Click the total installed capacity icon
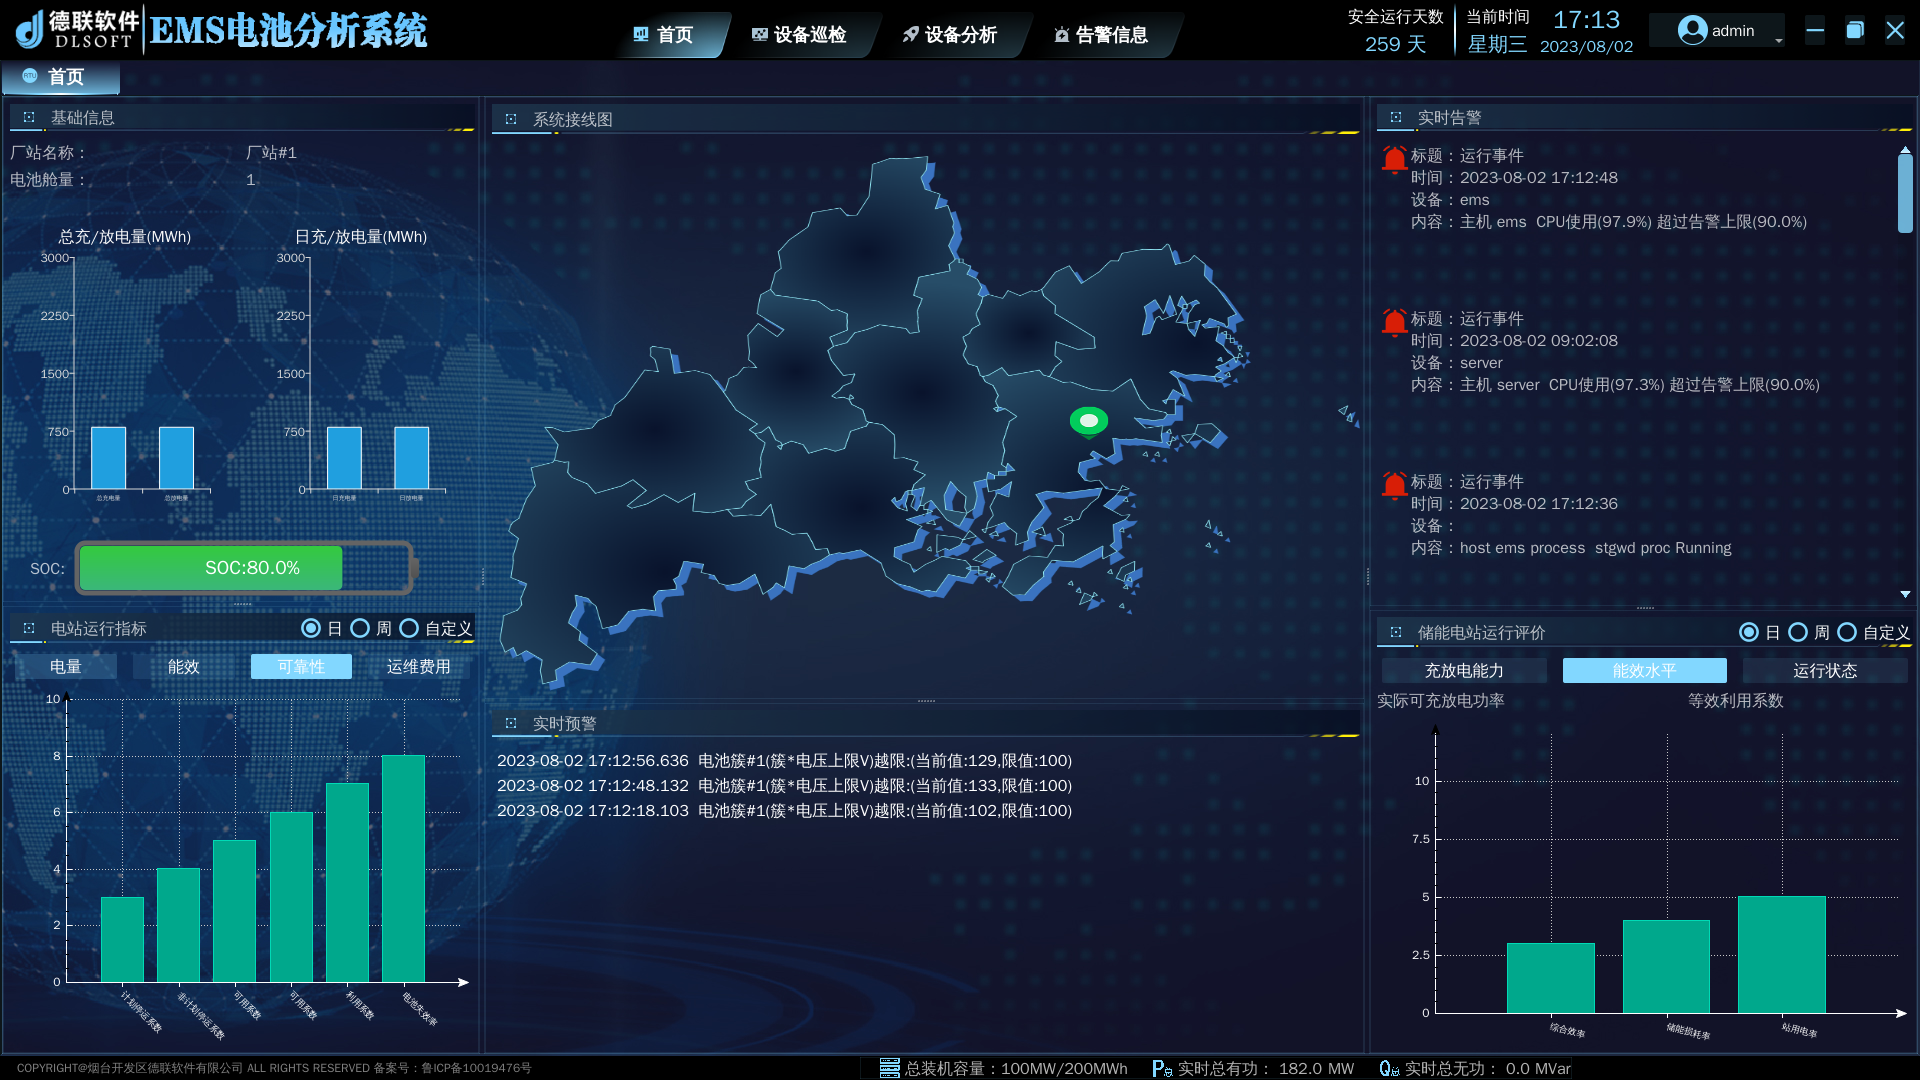This screenshot has width=1920, height=1080. coord(889,1068)
